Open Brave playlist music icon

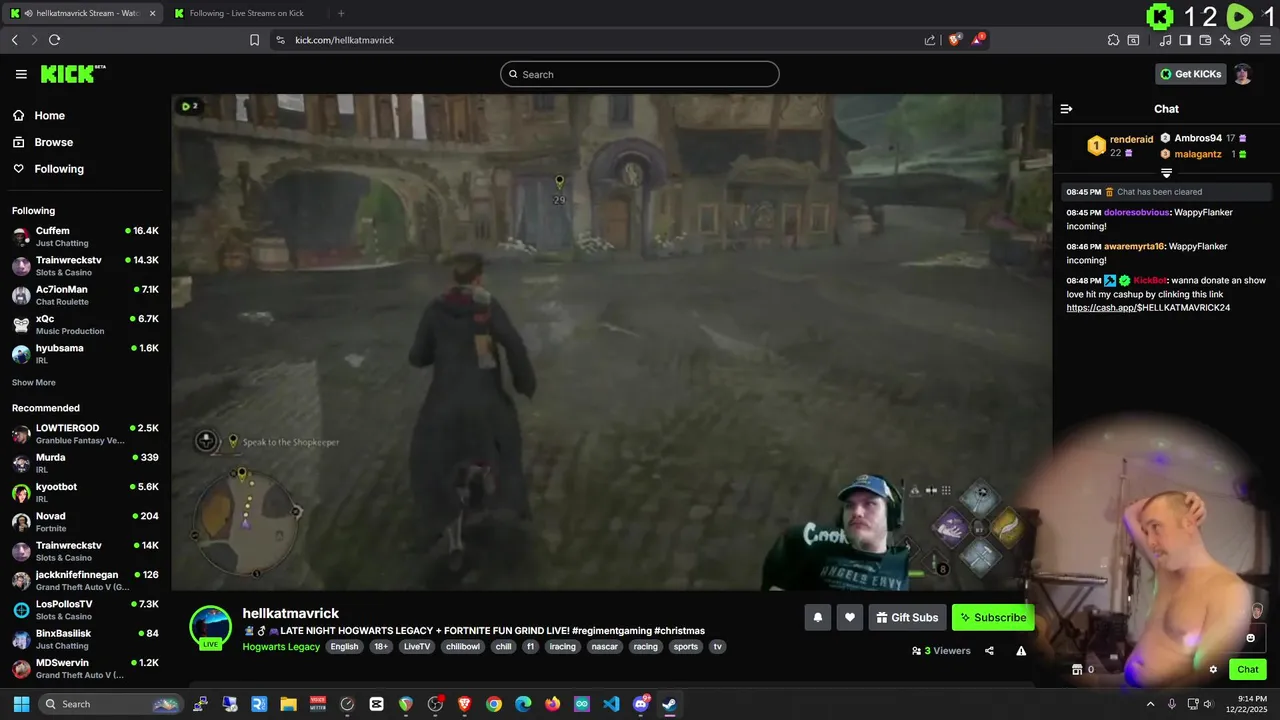(x=1165, y=40)
